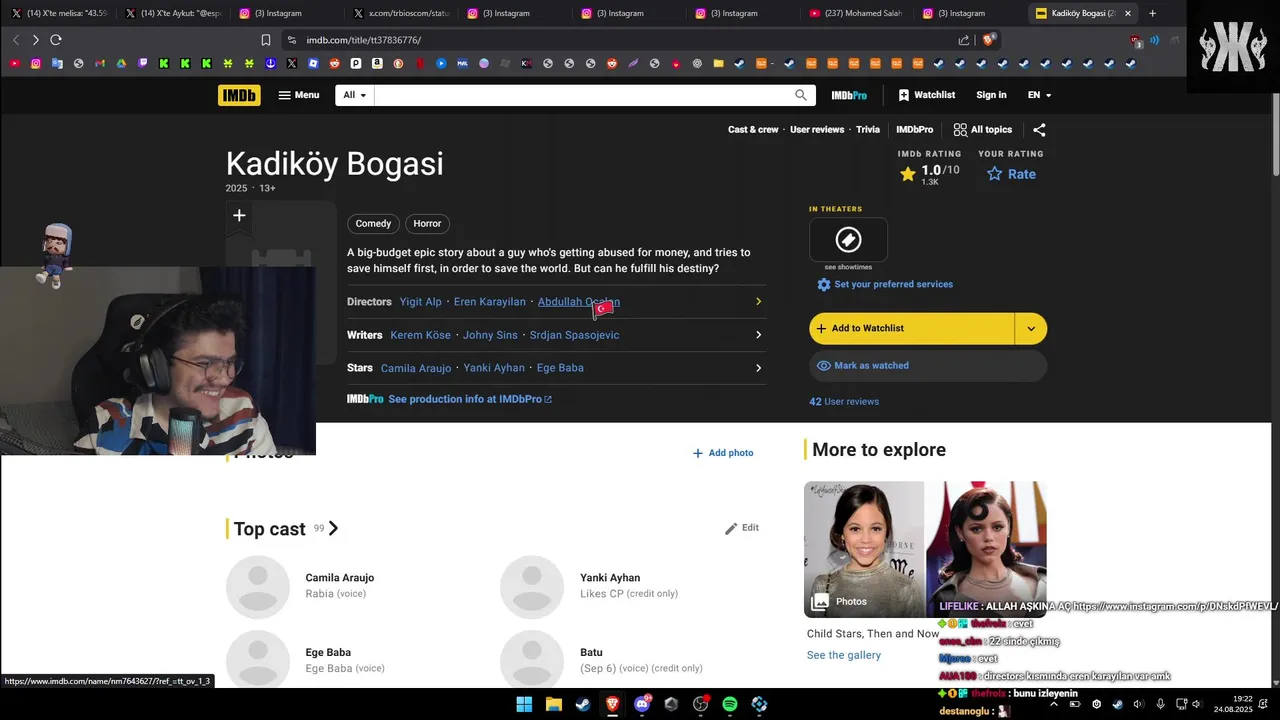Expand the Stars row chevron
This screenshot has height=720, width=1280.
(x=758, y=368)
